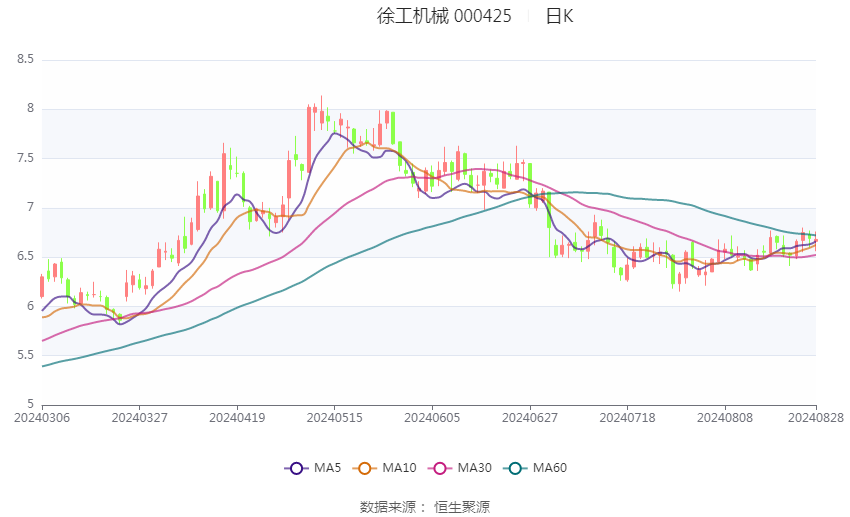Click the x-axis date label 20240327

(139, 418)
